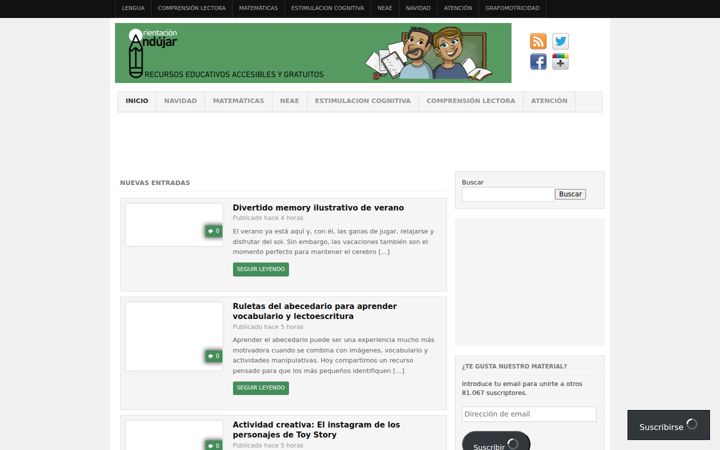The width and height of the screenshot is (720, 450).
Task: Select the MATEMÁTICAS tab in main navigation
Action: pos(238,101)
